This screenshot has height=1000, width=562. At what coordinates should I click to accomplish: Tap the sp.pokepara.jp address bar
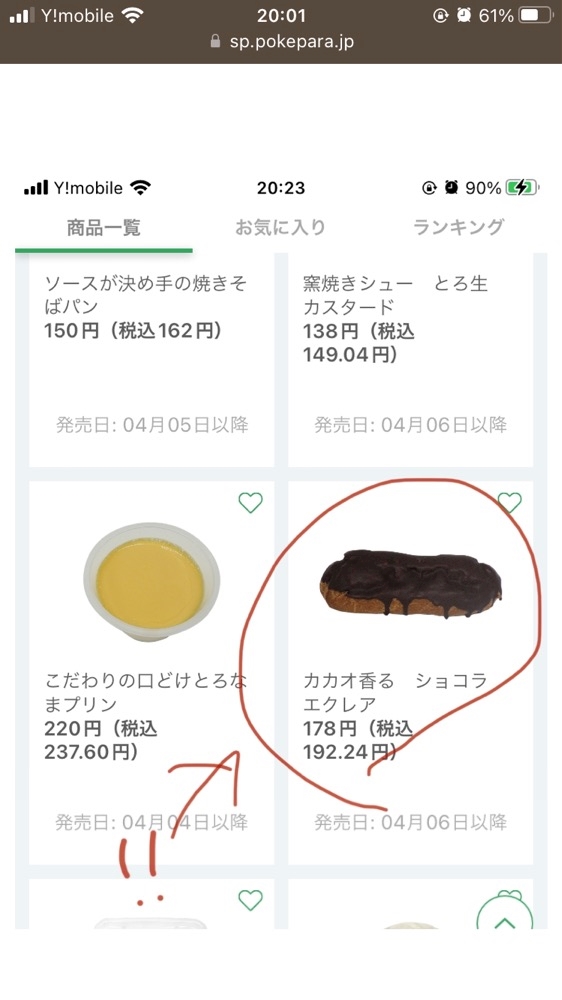(x=281, y=42)
